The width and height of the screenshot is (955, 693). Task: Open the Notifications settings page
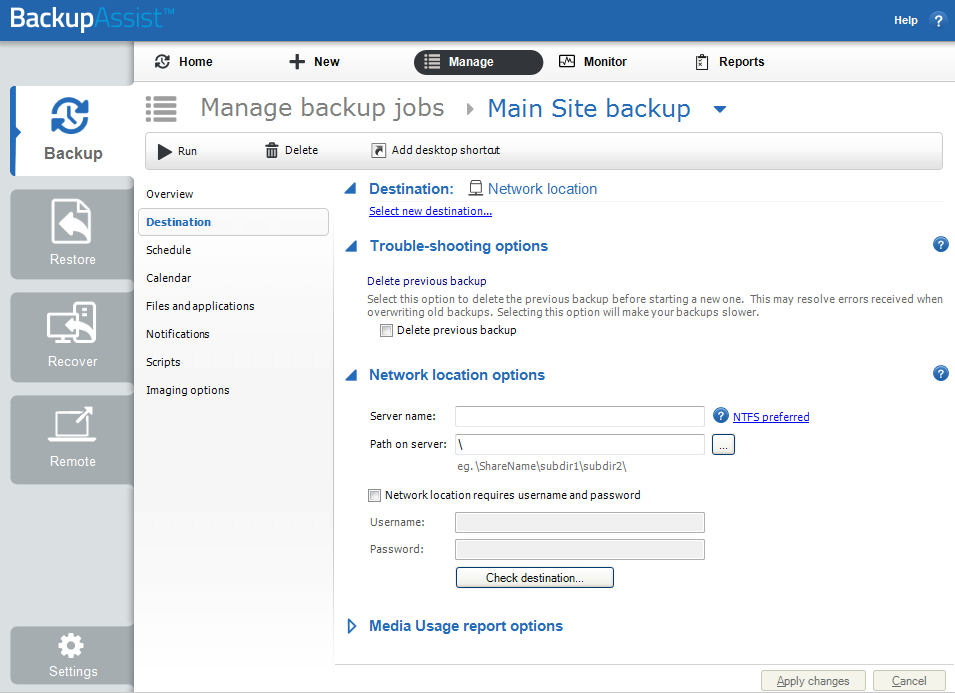(x=177, y=334)
